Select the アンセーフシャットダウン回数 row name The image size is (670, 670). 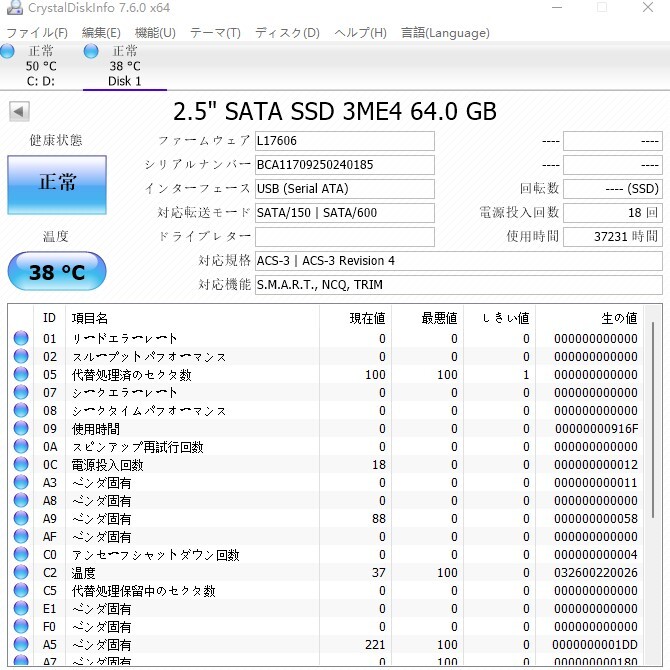(x=155, y=555)
